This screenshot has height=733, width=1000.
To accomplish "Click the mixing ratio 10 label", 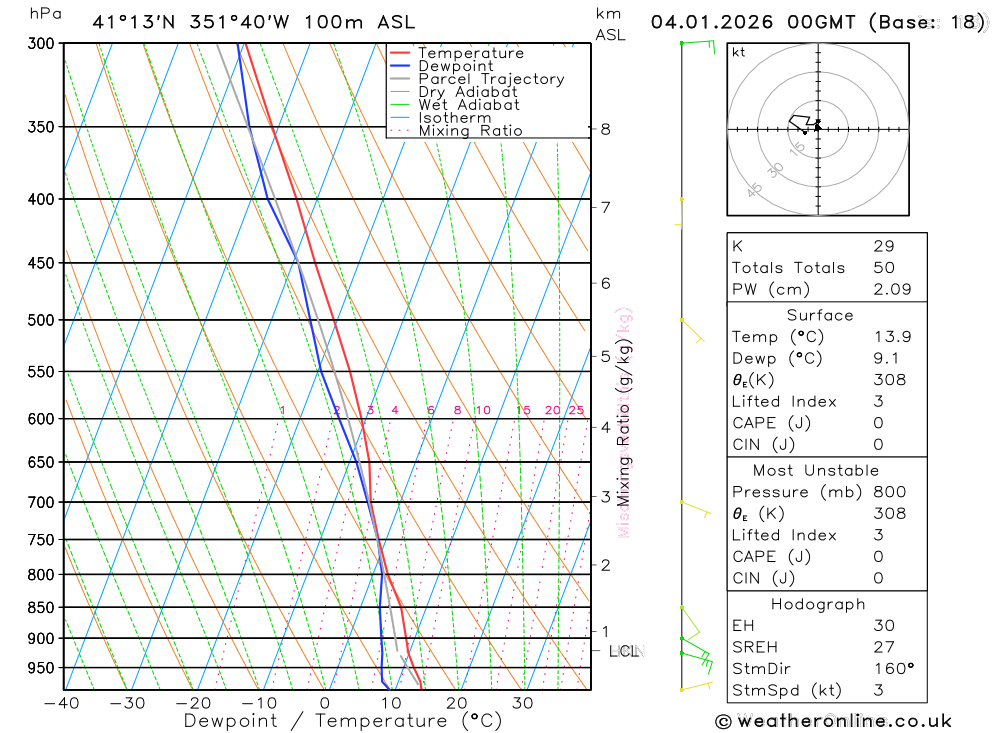I will [x=483, y=410].
